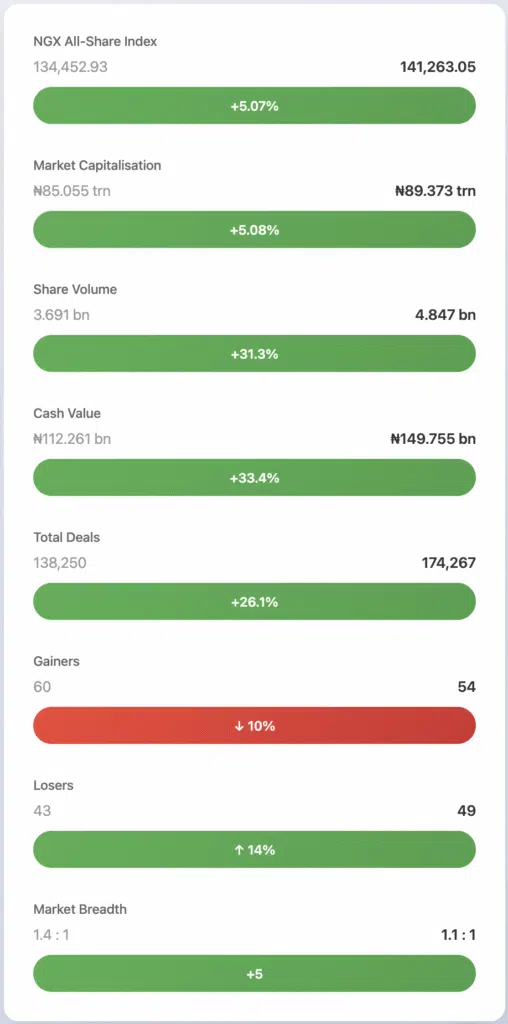Click the NGX All-Share Index label
The width and height of the screenshot is (508, 1024).
pos(95,42)
